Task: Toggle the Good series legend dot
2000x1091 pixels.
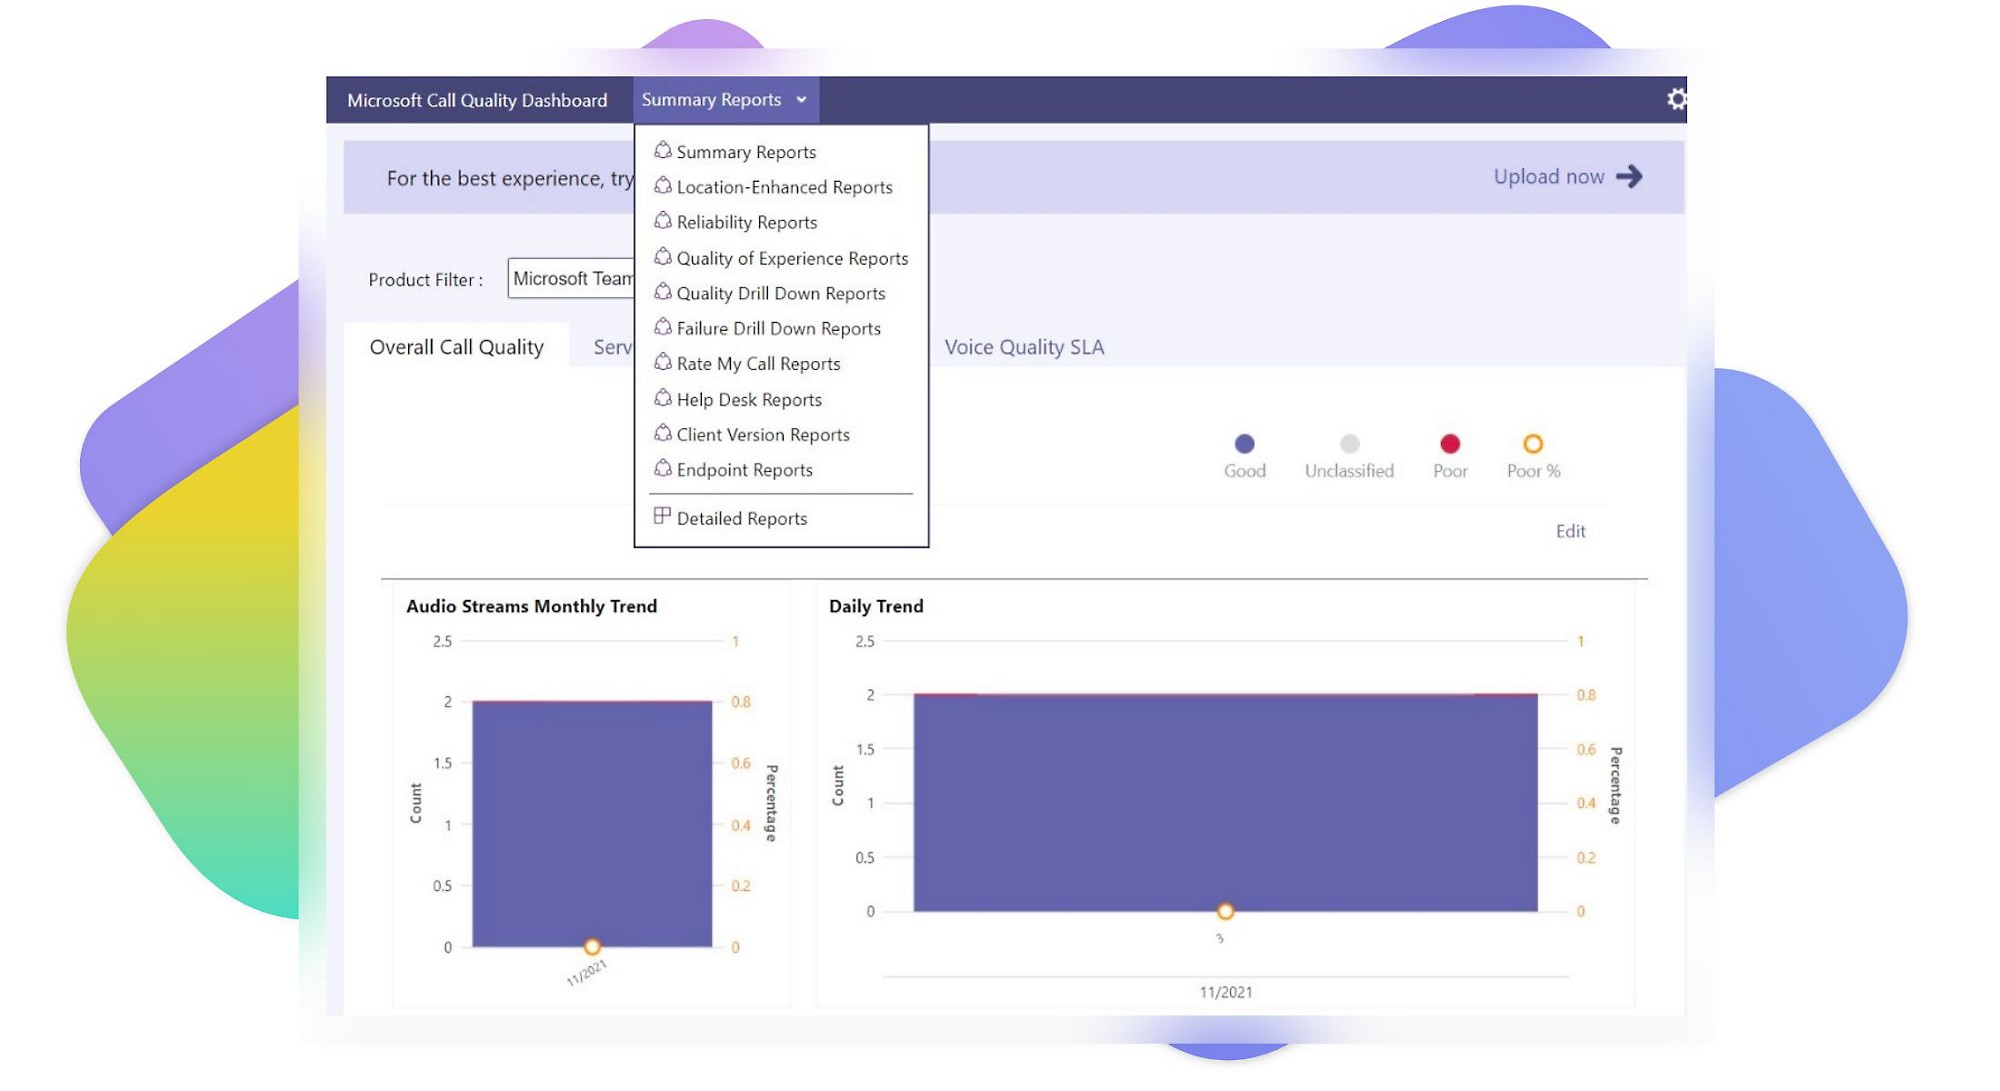Action: (1244, 444)
